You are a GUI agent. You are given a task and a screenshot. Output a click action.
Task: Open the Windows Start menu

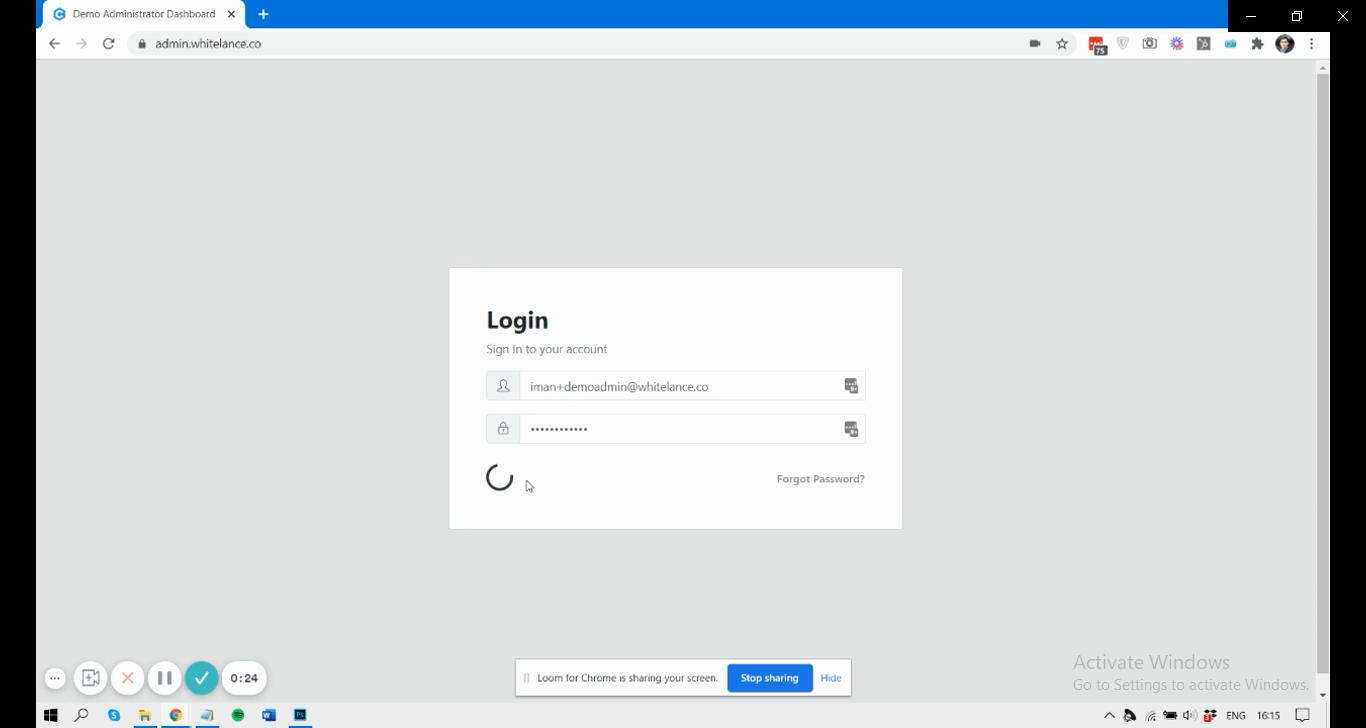point(51,715)
